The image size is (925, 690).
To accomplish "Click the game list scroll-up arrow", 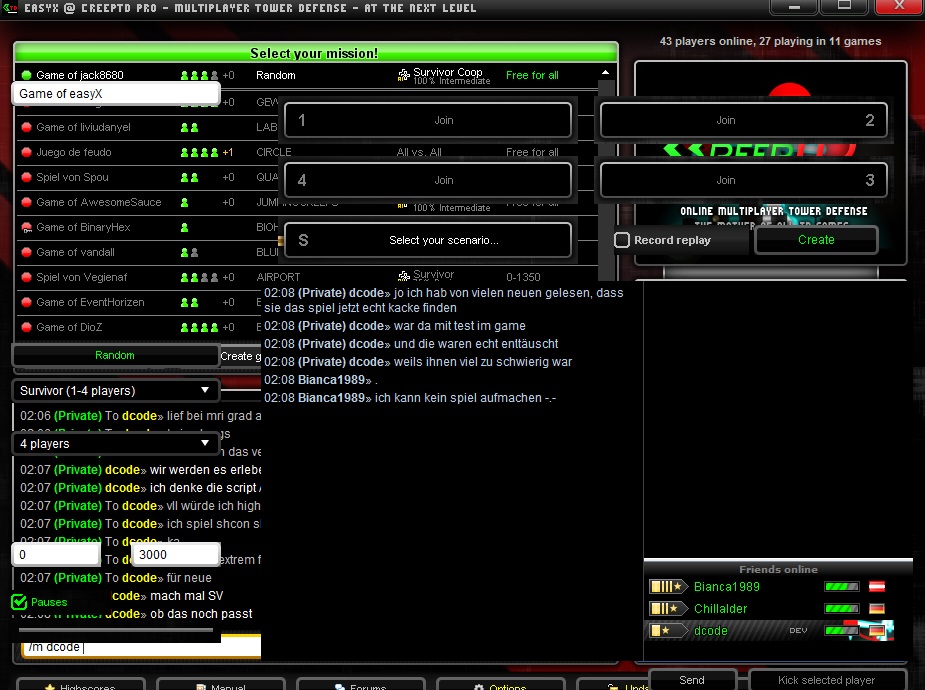I will (x=605, y=73).
